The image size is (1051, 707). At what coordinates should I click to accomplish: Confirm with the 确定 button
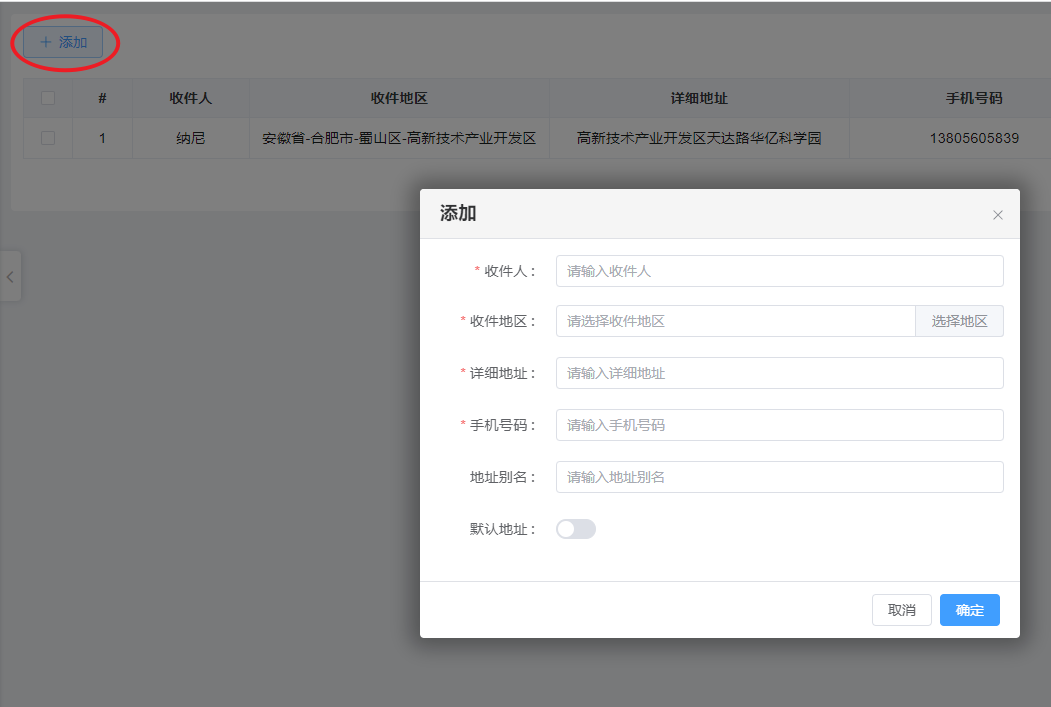pos(969,610)
